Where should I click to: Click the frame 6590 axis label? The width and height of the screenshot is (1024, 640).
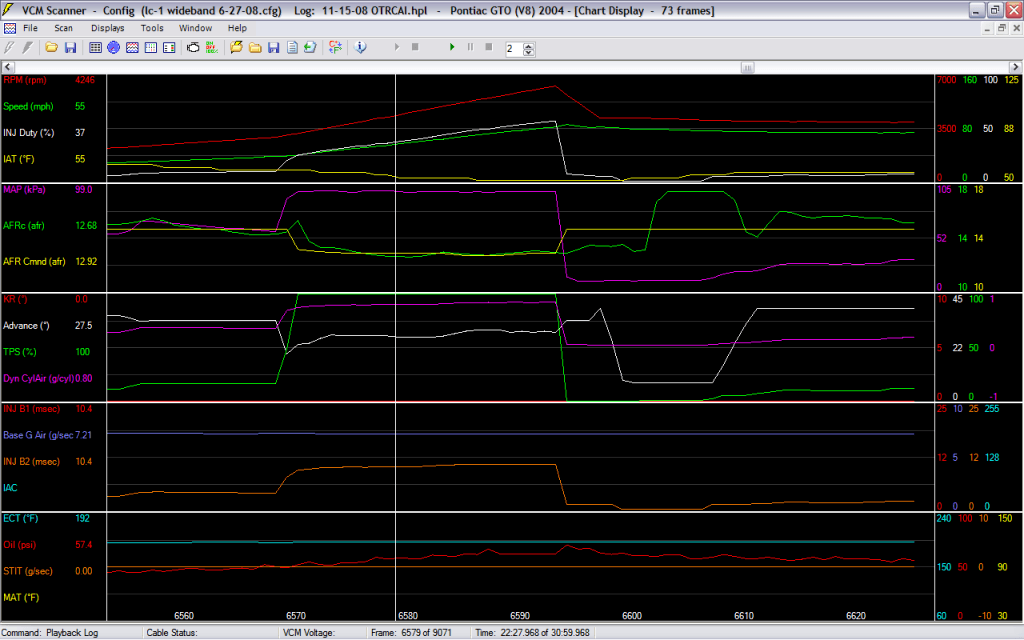click(x=520, y=615)
